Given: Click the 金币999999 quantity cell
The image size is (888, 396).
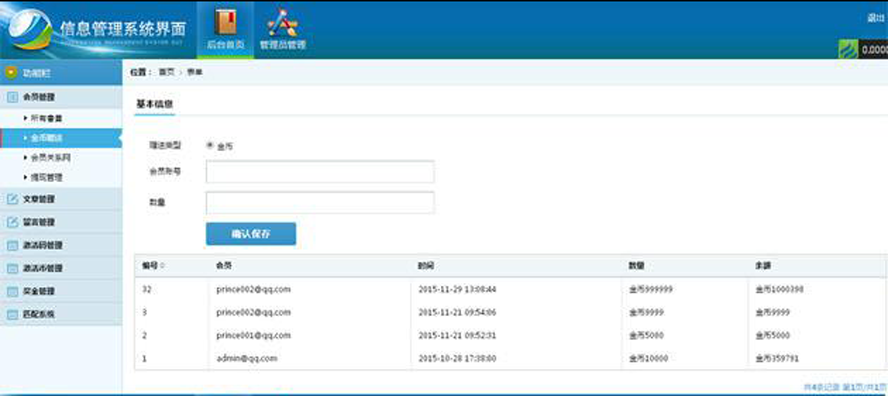Looking at the screenshot, I should [651, 289].
